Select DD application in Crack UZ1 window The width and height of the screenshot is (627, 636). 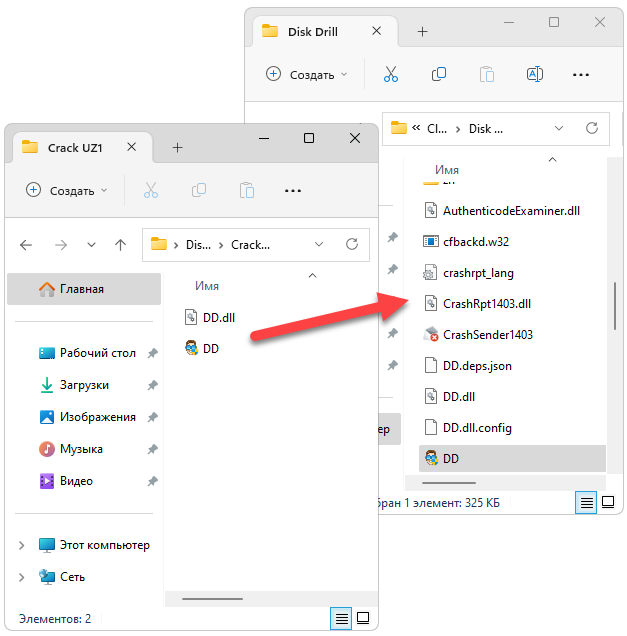(202, 348)
